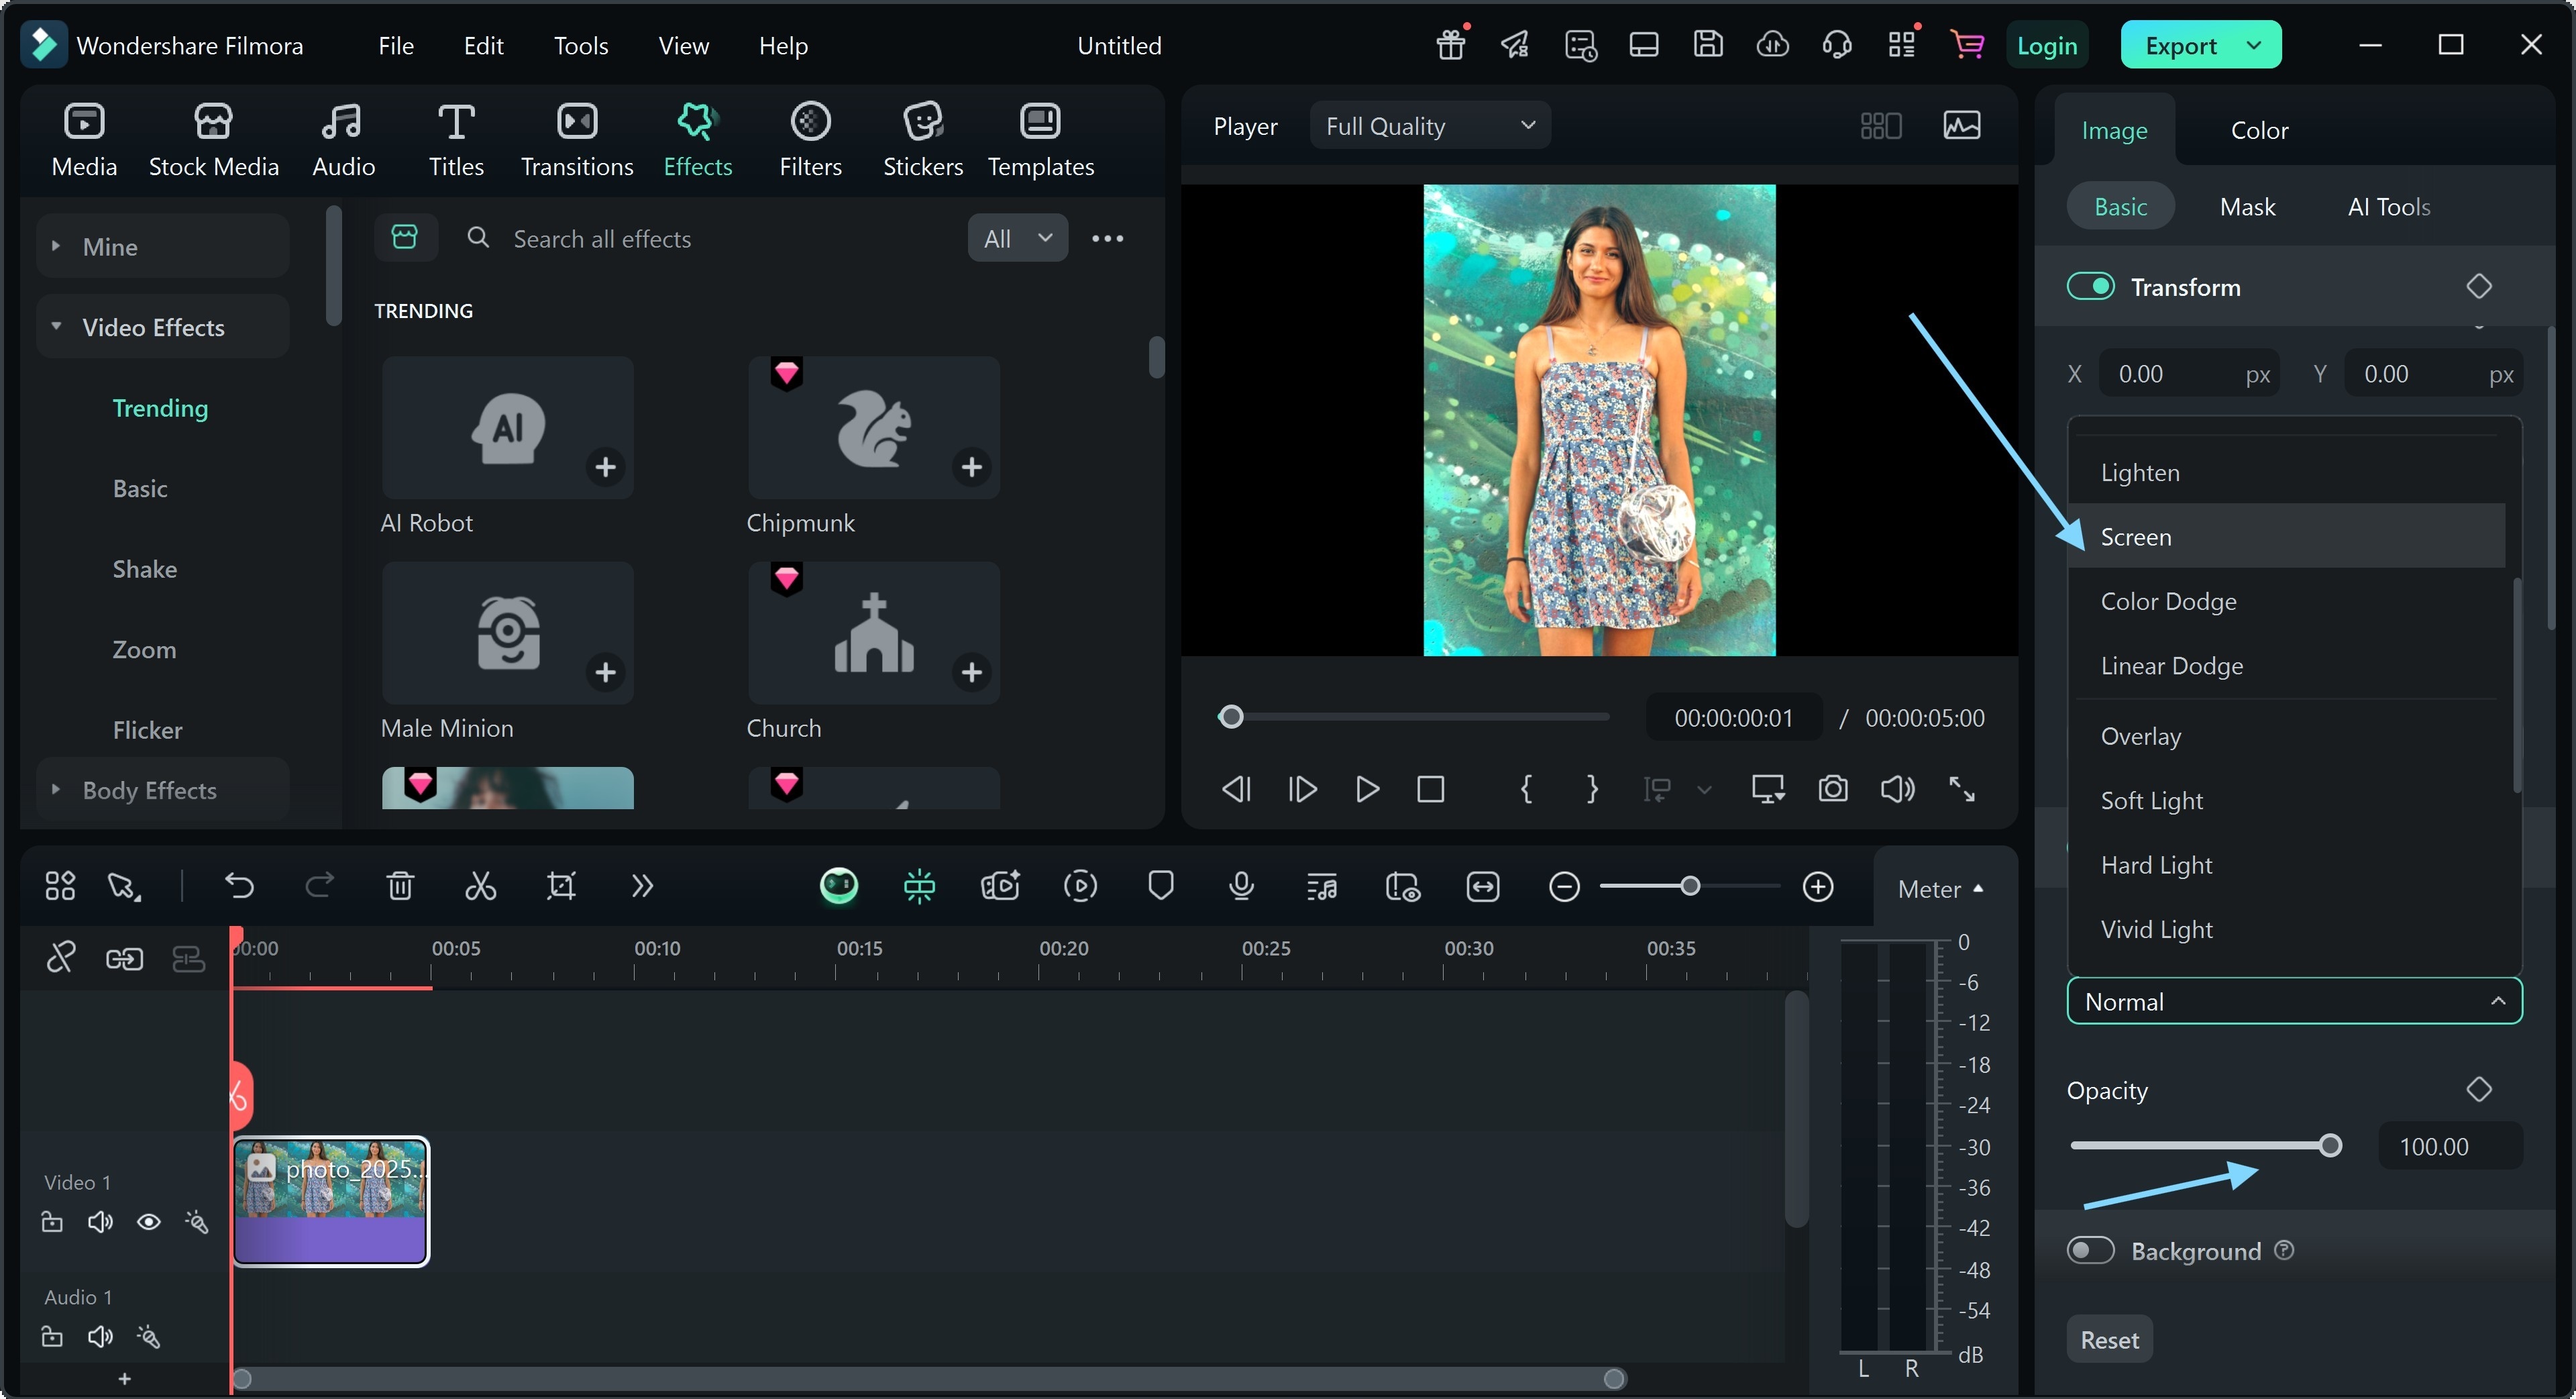Add keyframe diamond next to Transform
Image resolution: width=2576 pixels, height=1399 pixels.
tap(2478, 287)
